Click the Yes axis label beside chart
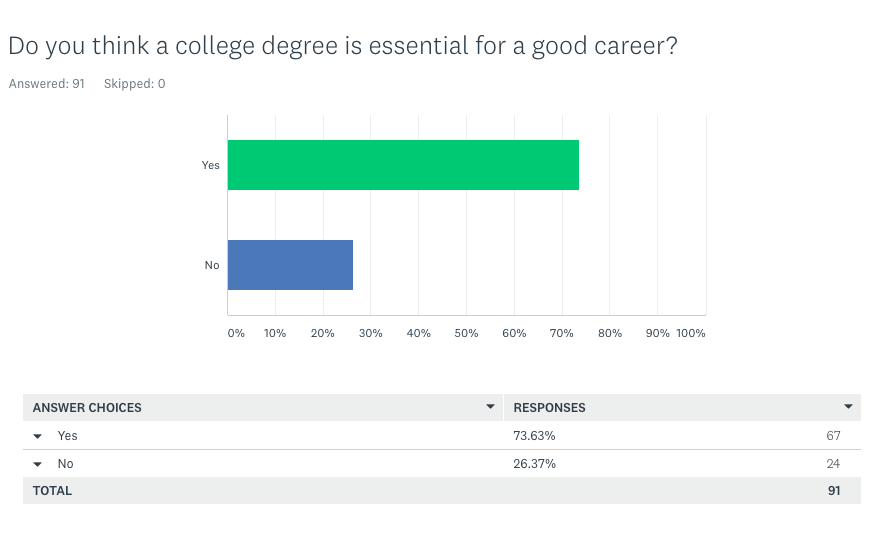Viewport: 884px width, 540px height. tap(210, 165)
